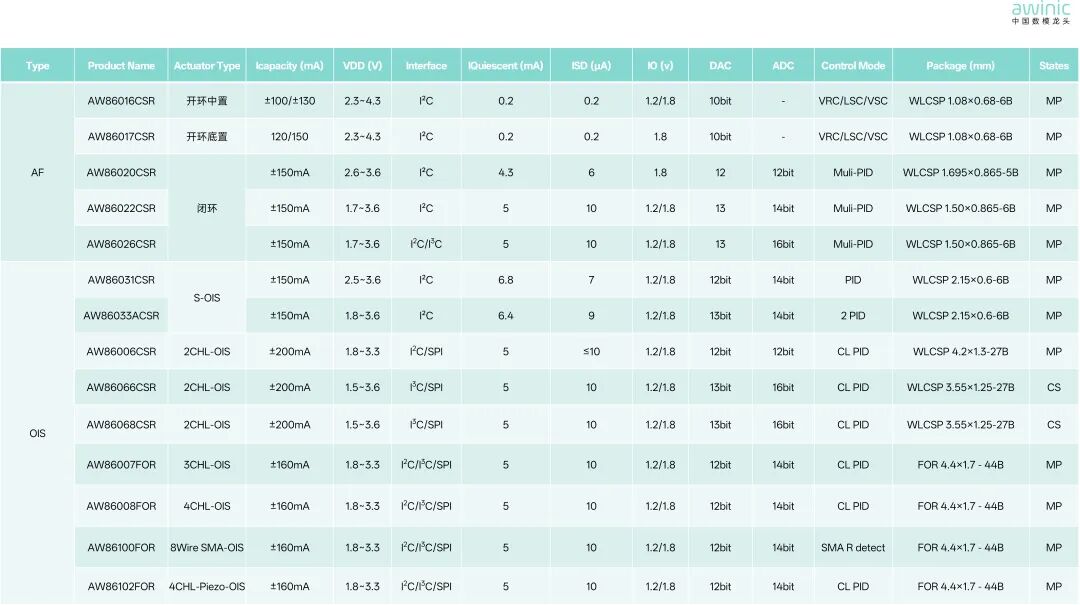Select the S-OIS actuator type cell
This screenshot has width=1080, height=605.
point(207,298)
